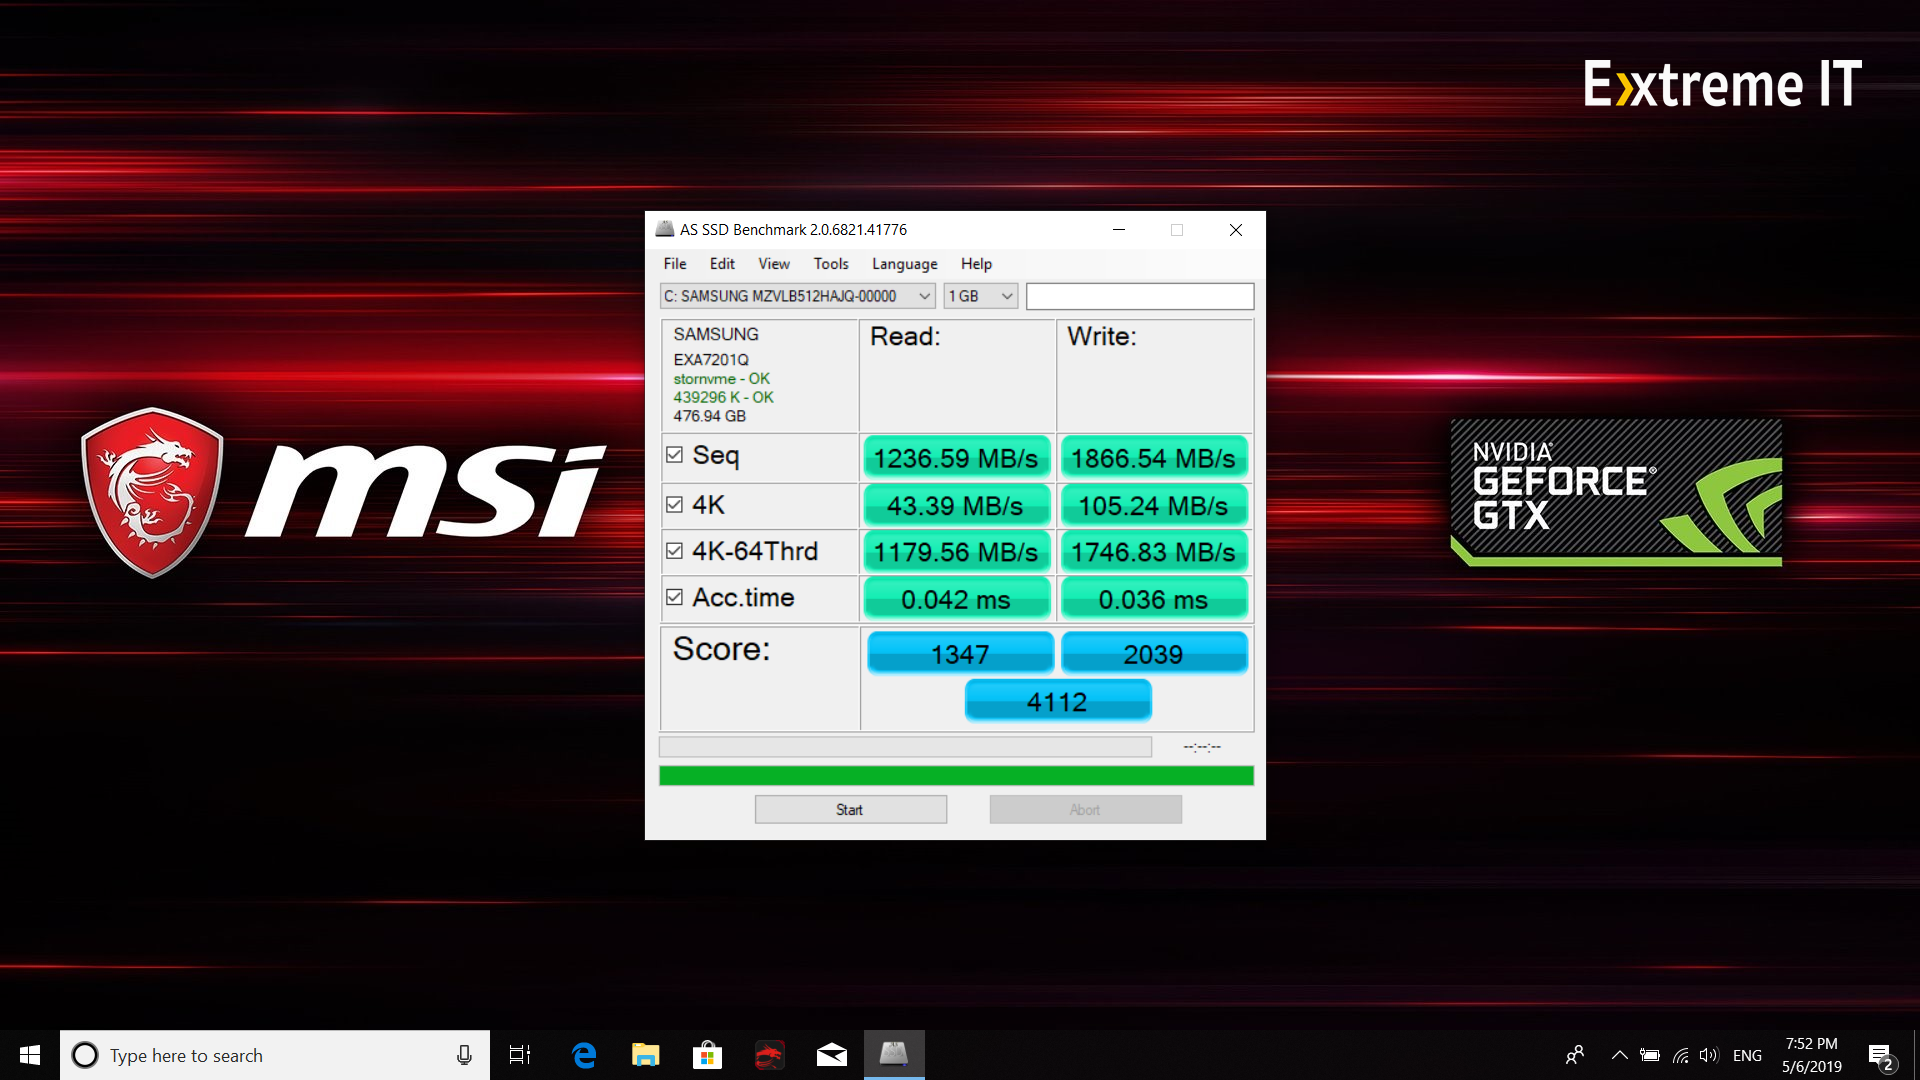Click the Cortana circle search icon
The width and height of the screenshot is (1920, 1080).
(85, 1055)
